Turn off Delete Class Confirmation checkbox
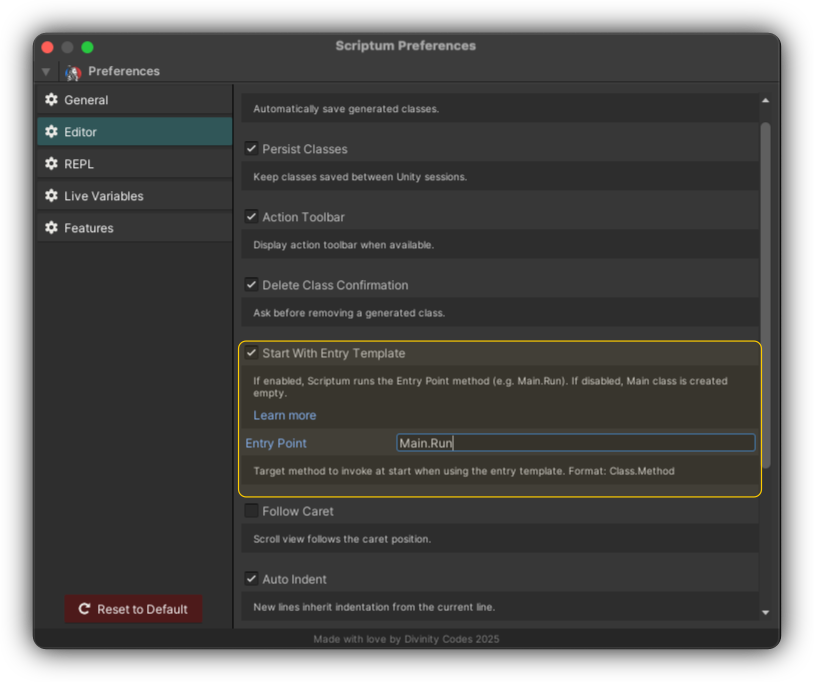 pos(251,285)
